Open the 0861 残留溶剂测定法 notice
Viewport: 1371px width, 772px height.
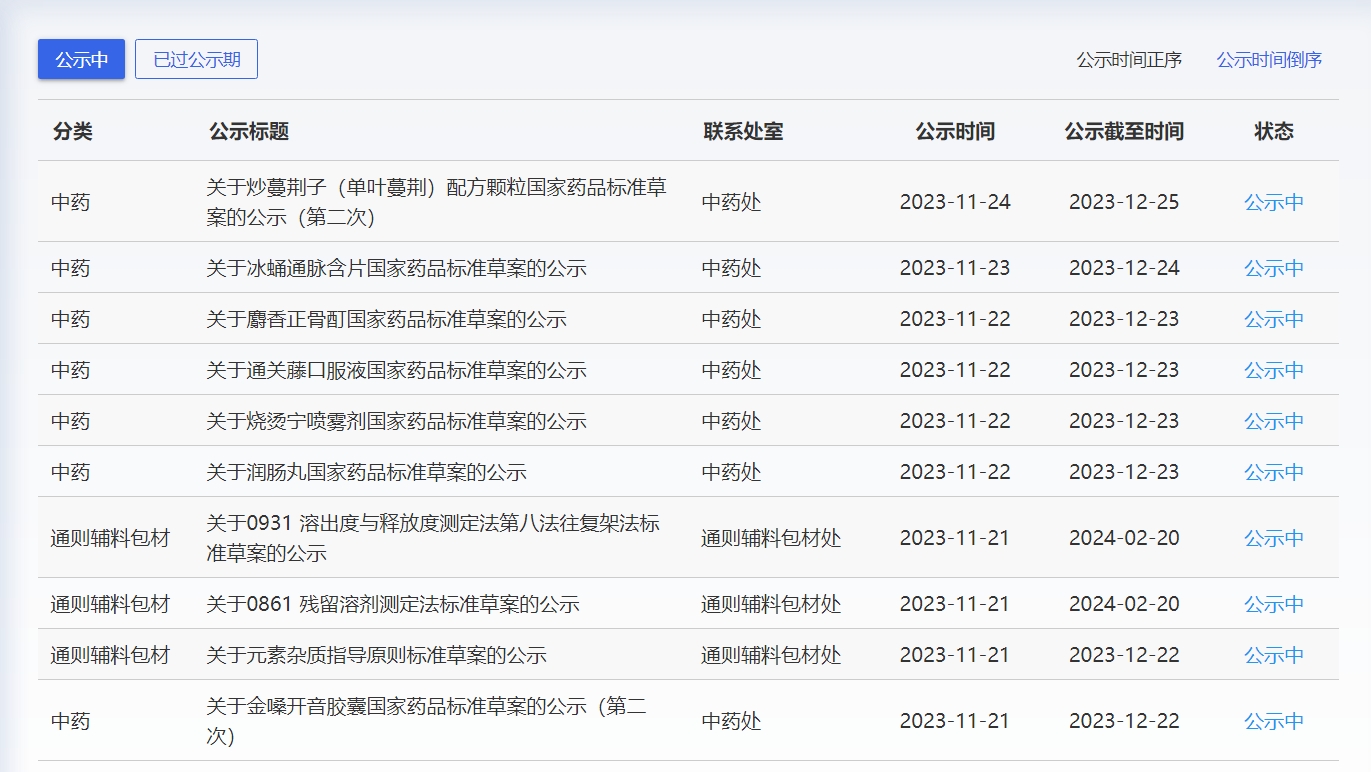click(392, 604)
